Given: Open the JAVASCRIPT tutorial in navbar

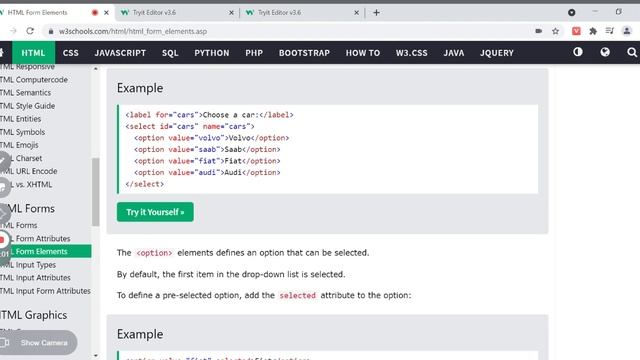Looking at the screenshot, I should [x=120, y=53].
